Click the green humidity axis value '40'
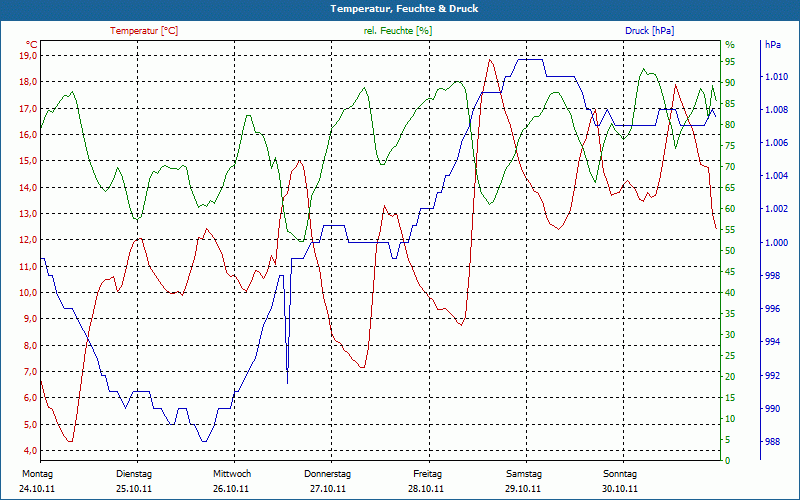Screen dimensions: 800x500 click(x=730, y=292)
